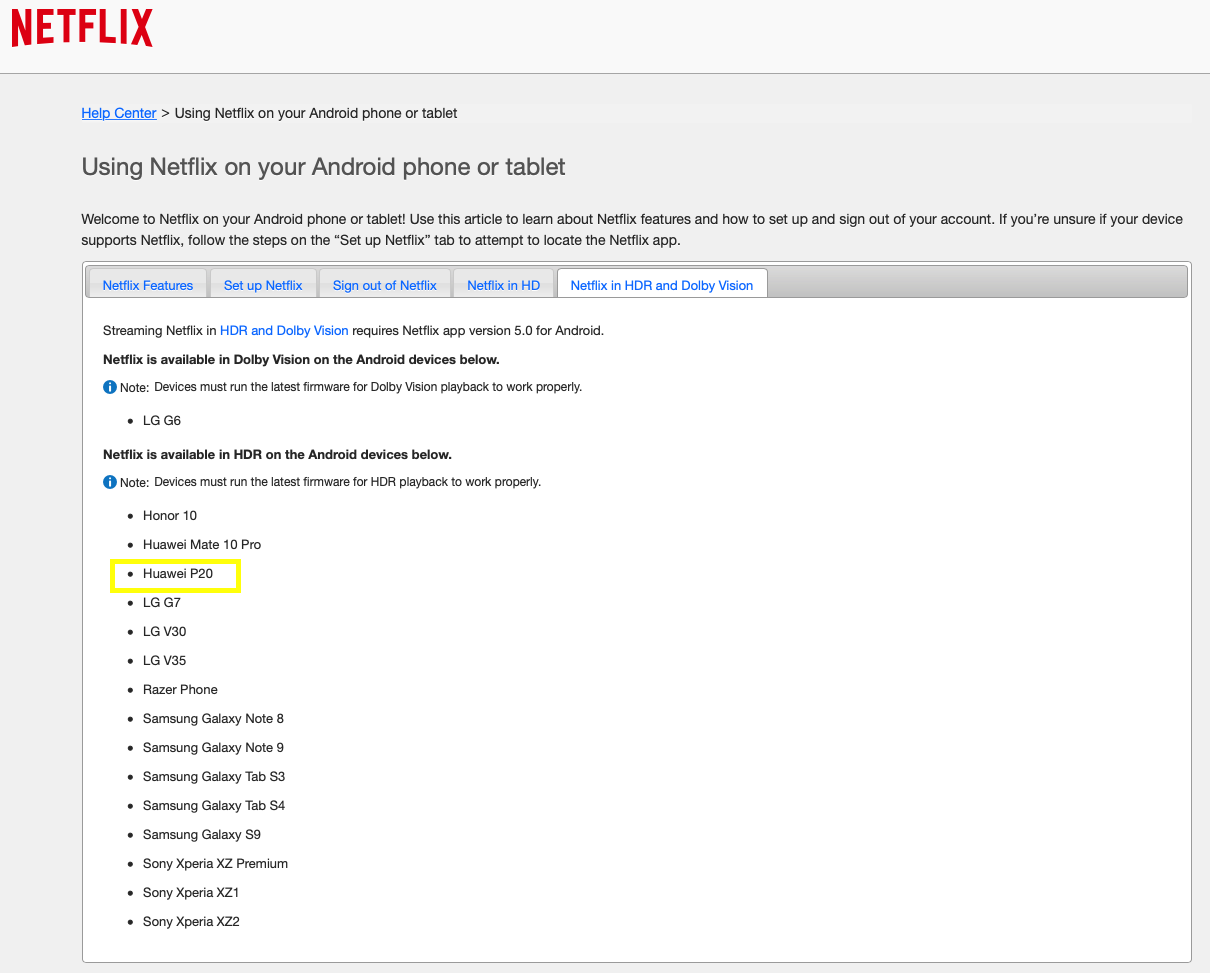
Task: Select Netflix in HDR and Dolby Vision tab
Action: pos(662,285)
